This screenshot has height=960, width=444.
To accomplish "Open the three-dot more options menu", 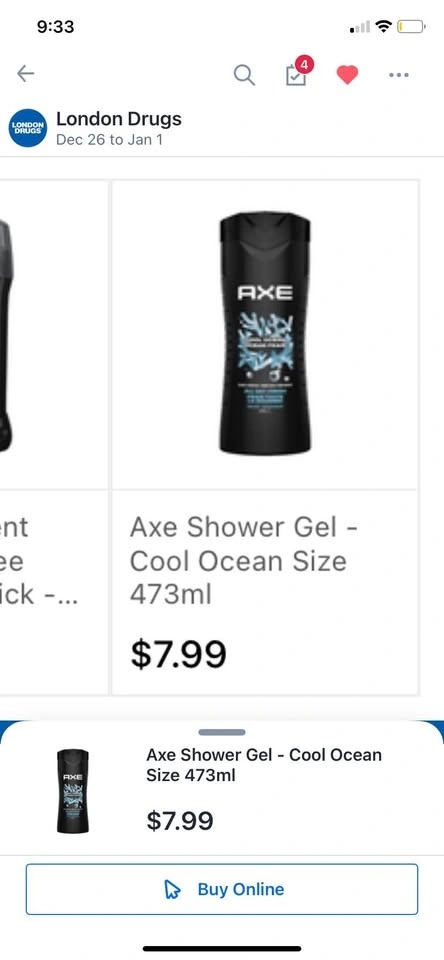I will [399, 75].
